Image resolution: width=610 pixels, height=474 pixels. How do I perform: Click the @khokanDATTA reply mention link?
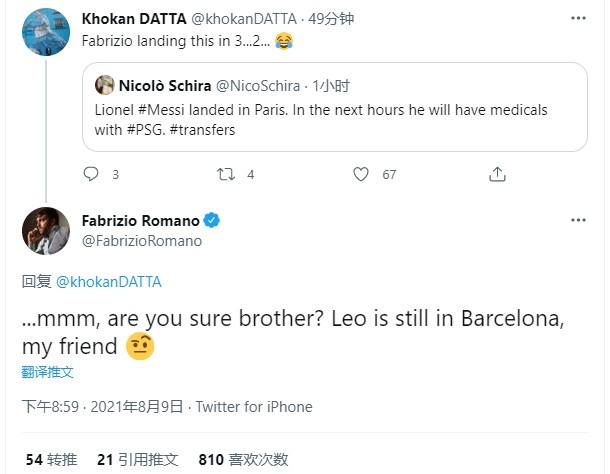coord(109,282)
